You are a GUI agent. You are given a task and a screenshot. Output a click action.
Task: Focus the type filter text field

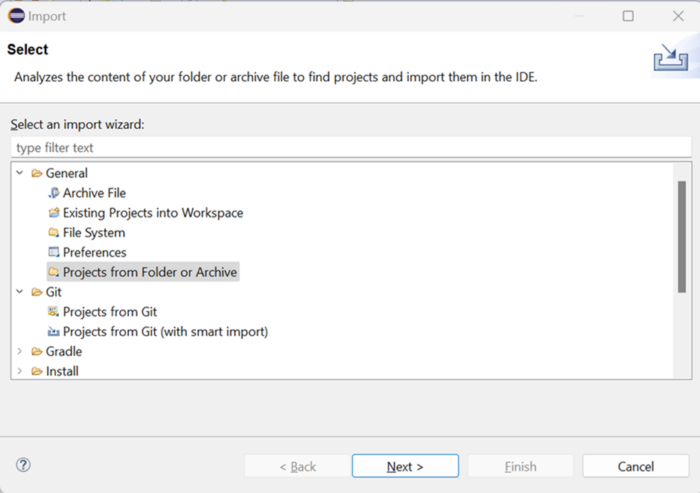[x=350, y=148]
